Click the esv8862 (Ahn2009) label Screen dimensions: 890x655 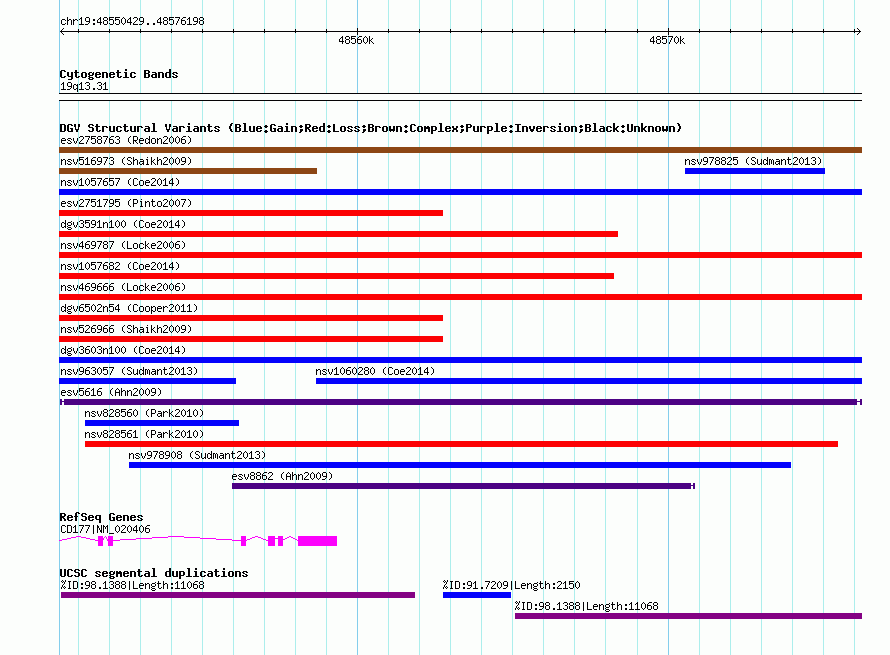point(282,476)
